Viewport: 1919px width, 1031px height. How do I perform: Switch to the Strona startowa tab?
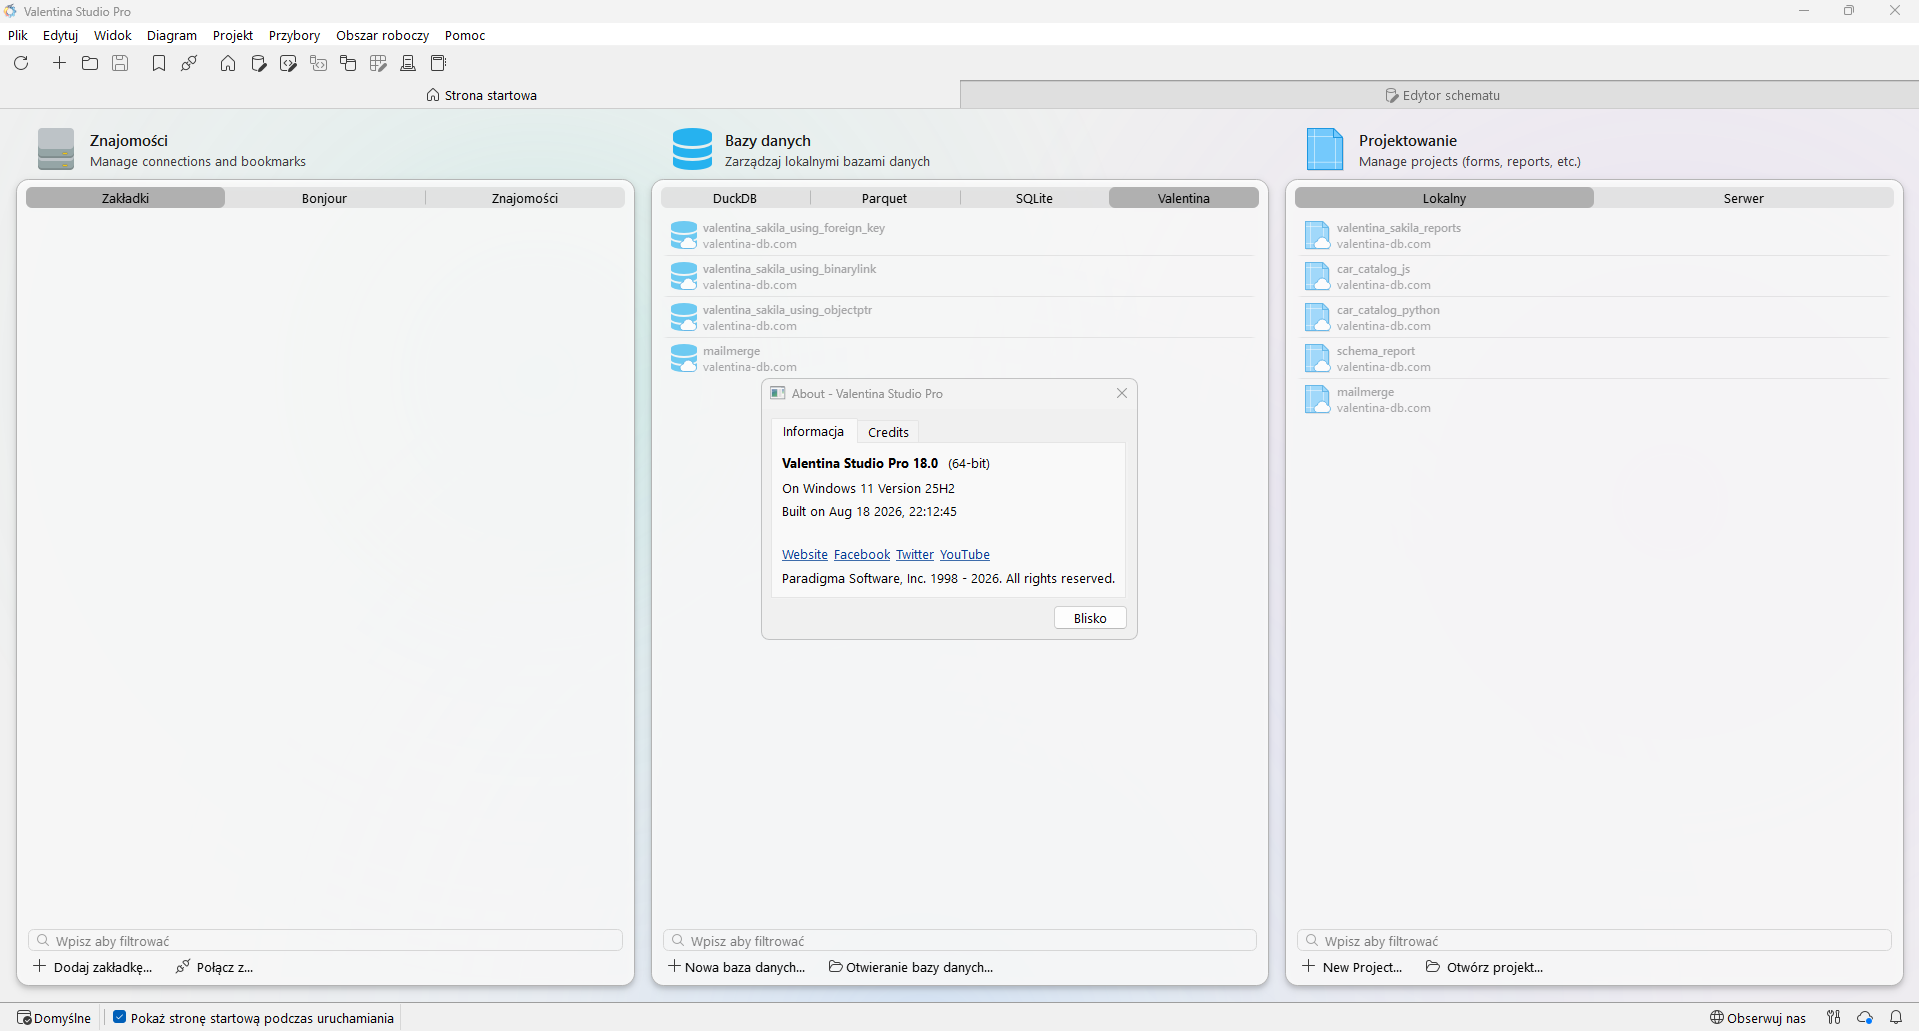480,95
